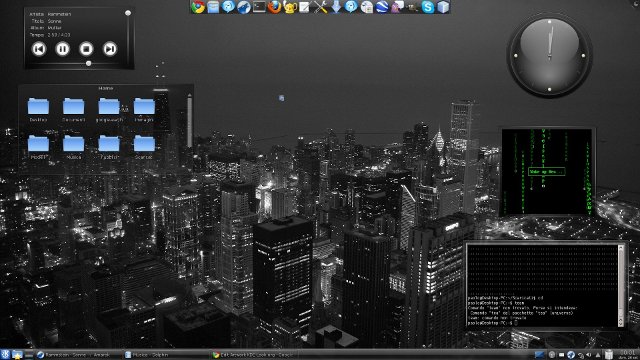This screenshot has width=640, height=360.
Task: Stop playback in the media player widget
Action: click(86, 49)
